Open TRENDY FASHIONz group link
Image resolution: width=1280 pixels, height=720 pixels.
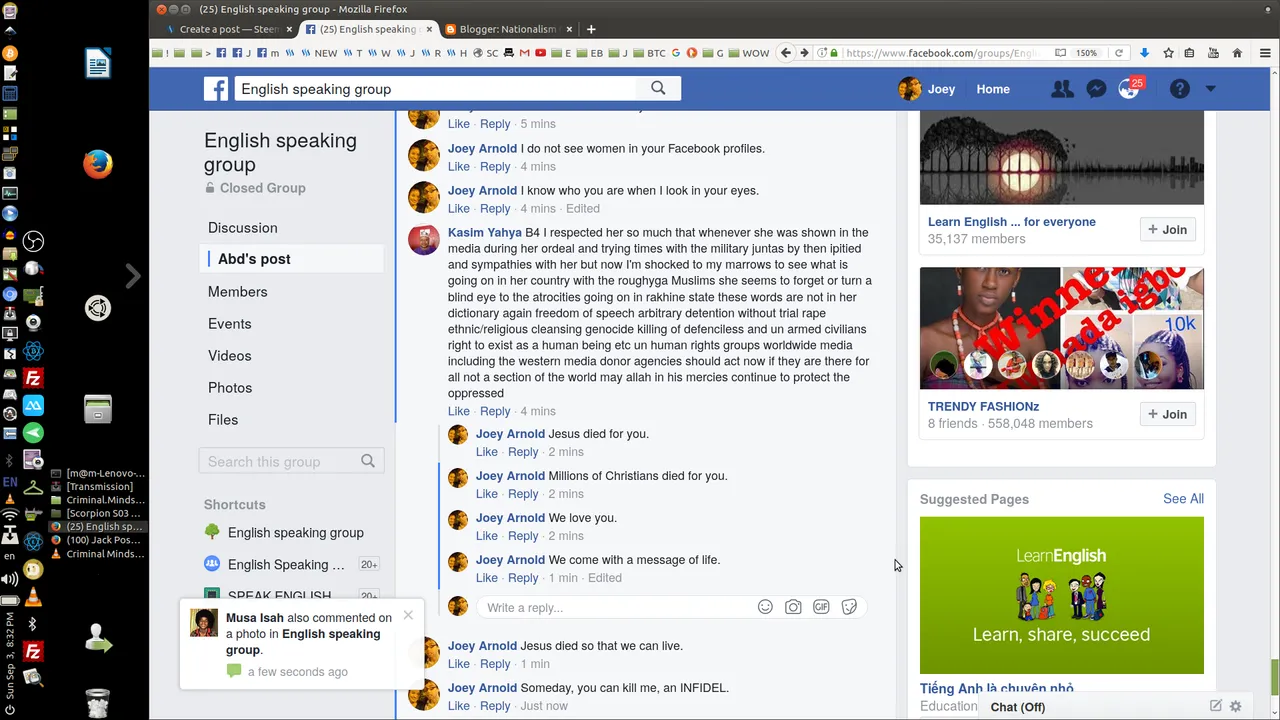click(x=983, y=407)
